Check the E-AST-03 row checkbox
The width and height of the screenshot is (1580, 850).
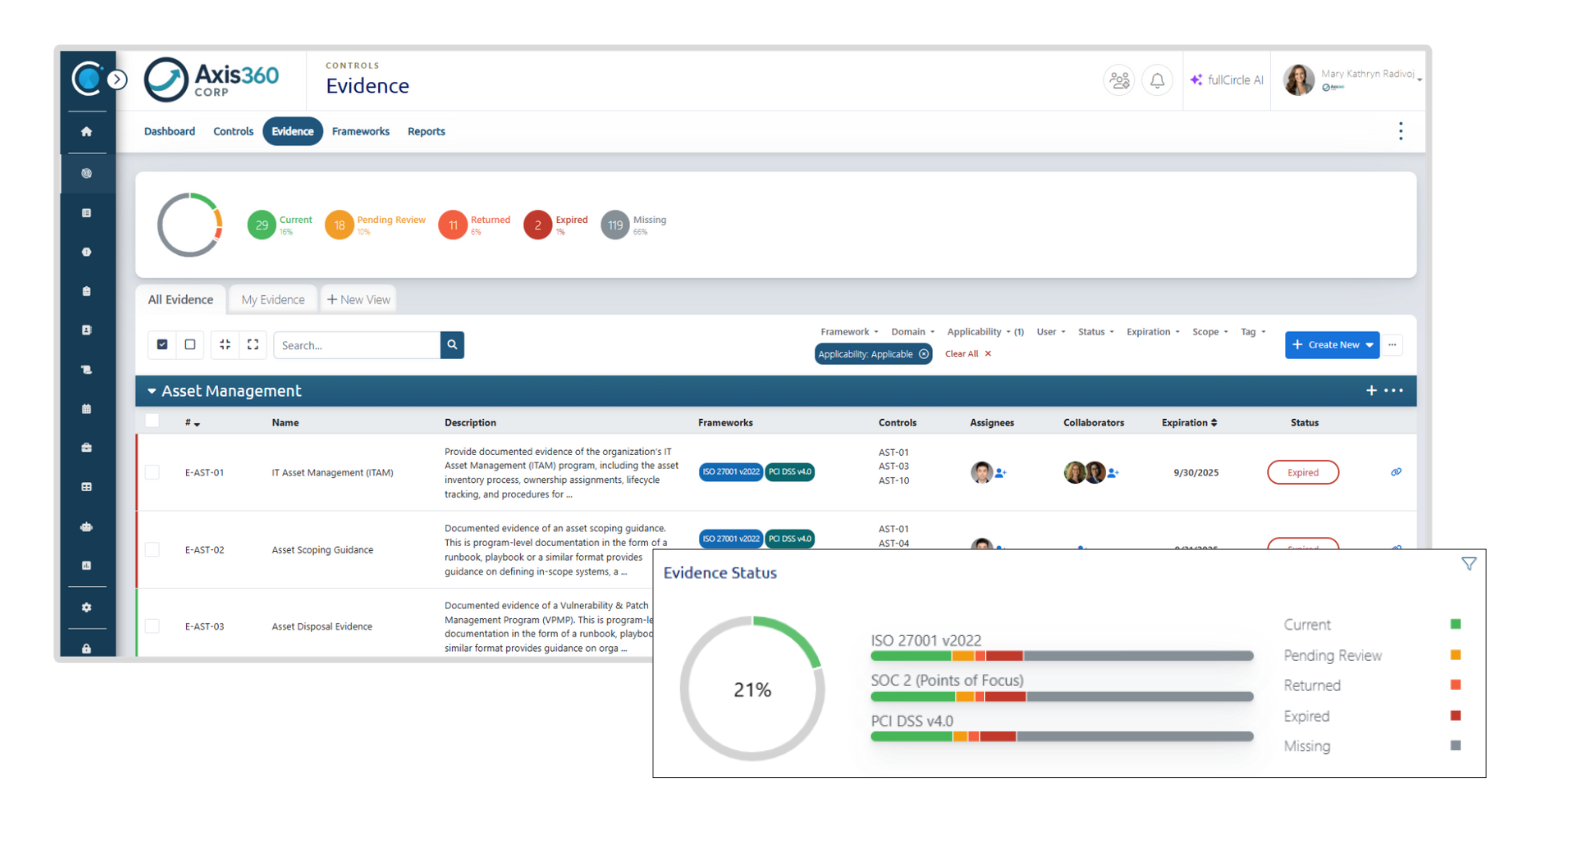[x=152, y=626]
